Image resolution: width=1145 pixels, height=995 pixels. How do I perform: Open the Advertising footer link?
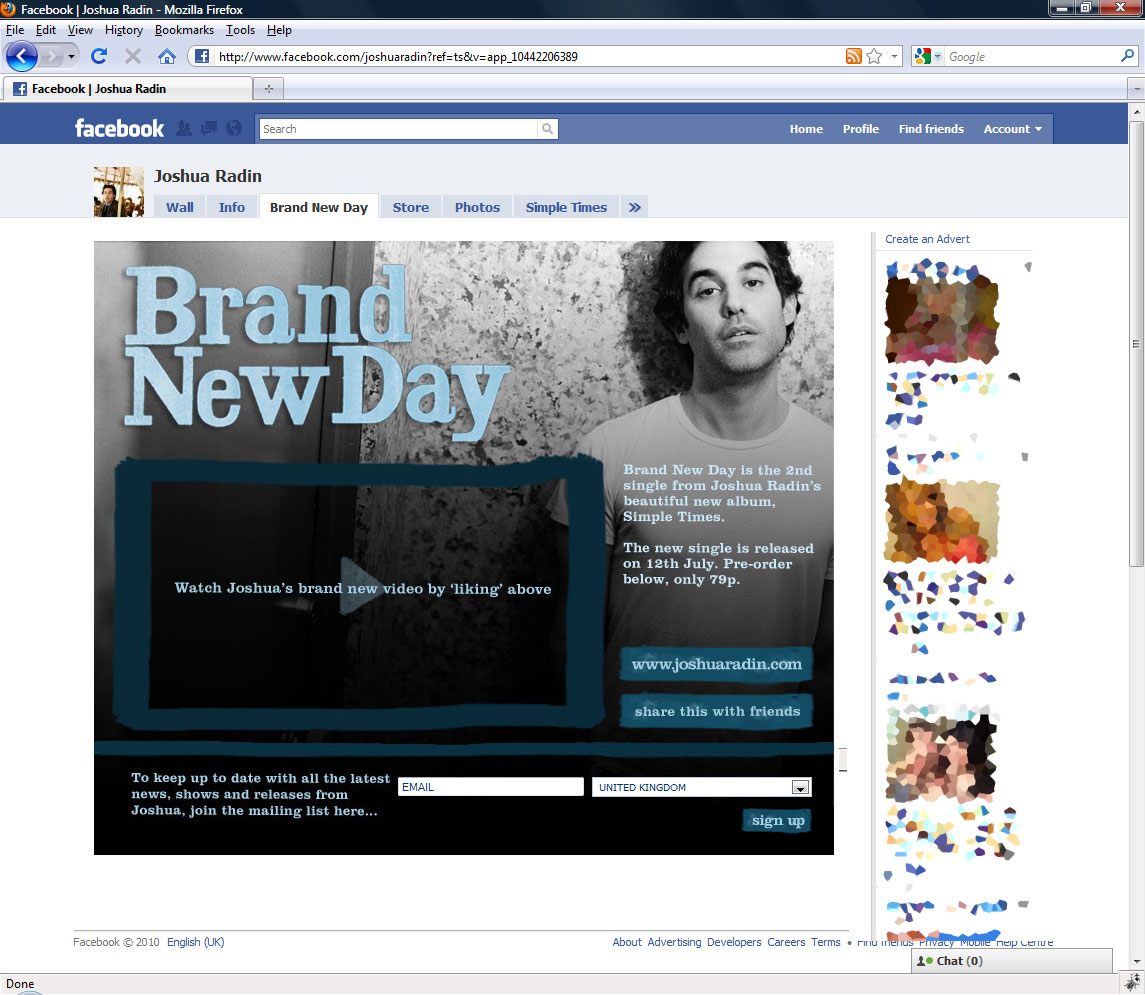point(674,942)
